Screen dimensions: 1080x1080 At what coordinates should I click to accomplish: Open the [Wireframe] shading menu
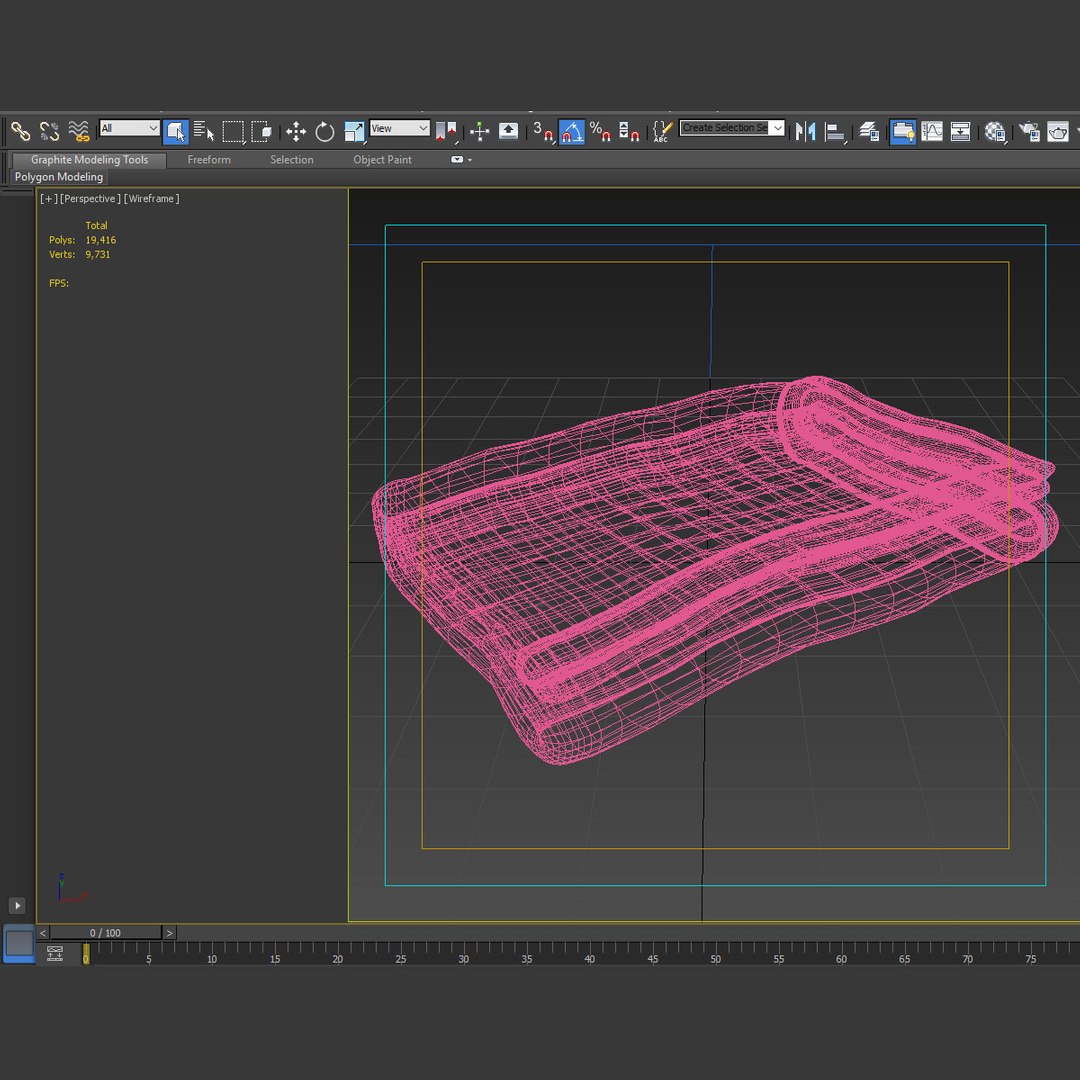(x=152, y=198)
